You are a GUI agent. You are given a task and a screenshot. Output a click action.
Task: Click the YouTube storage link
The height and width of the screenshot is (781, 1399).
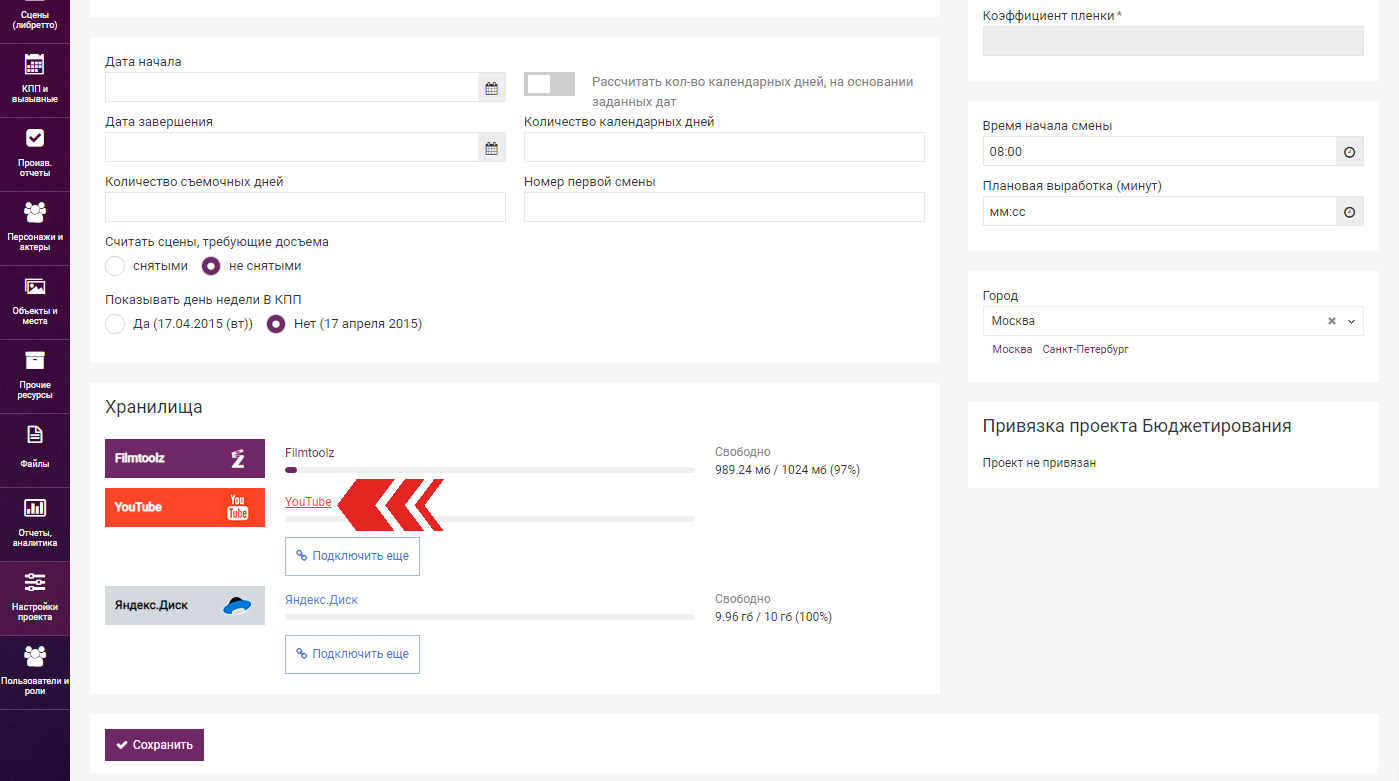[x=308, y=502]
